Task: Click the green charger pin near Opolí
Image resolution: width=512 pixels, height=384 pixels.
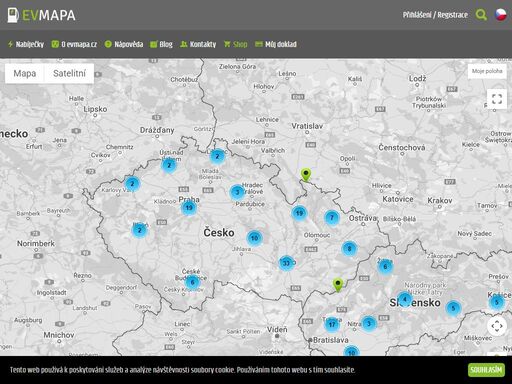Action: pos(306,175)
